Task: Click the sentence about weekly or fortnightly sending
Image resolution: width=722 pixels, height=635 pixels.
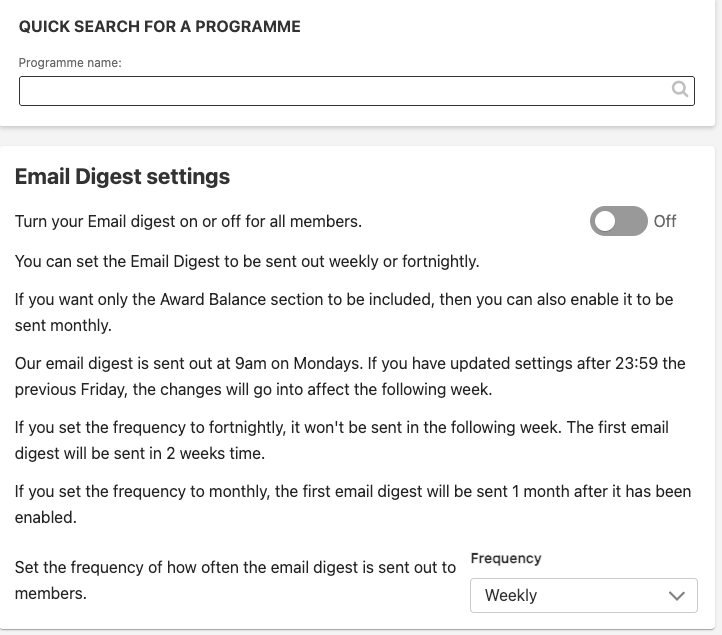Action: tap(247, 262)
